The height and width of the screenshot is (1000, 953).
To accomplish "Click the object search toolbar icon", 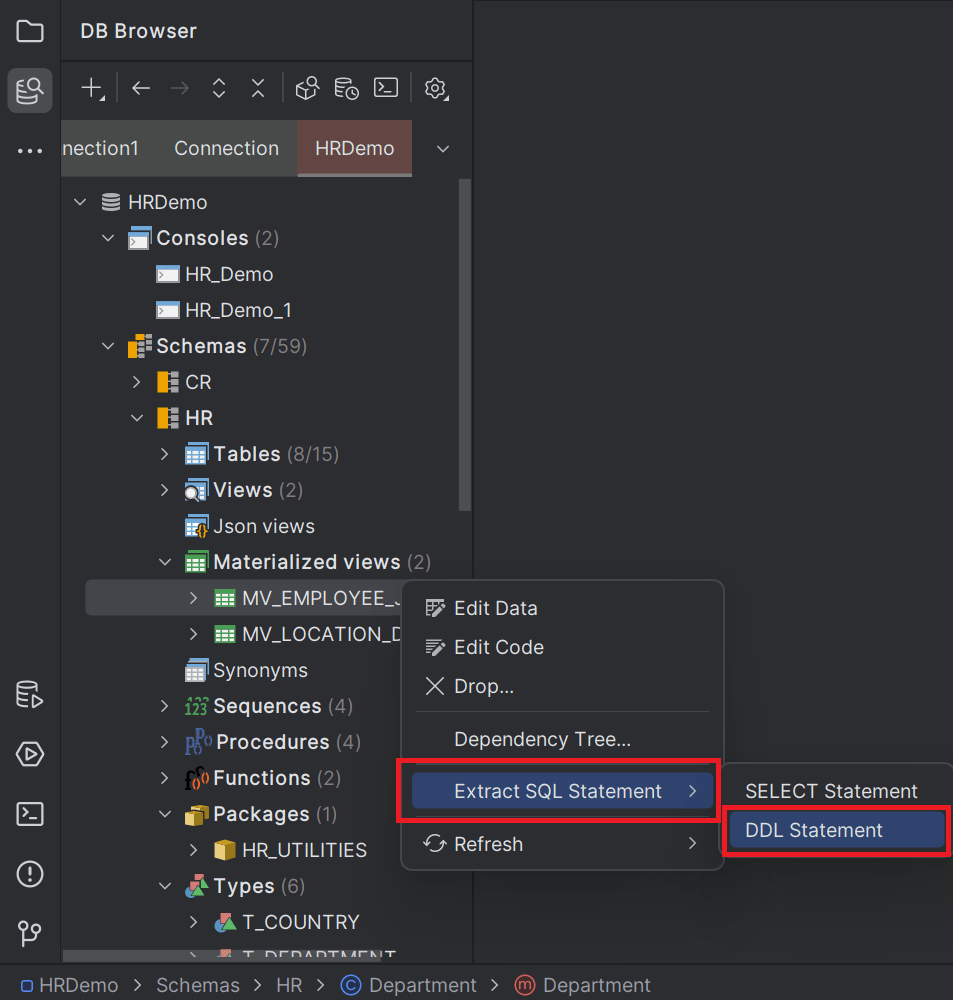I will coord(307,88).
